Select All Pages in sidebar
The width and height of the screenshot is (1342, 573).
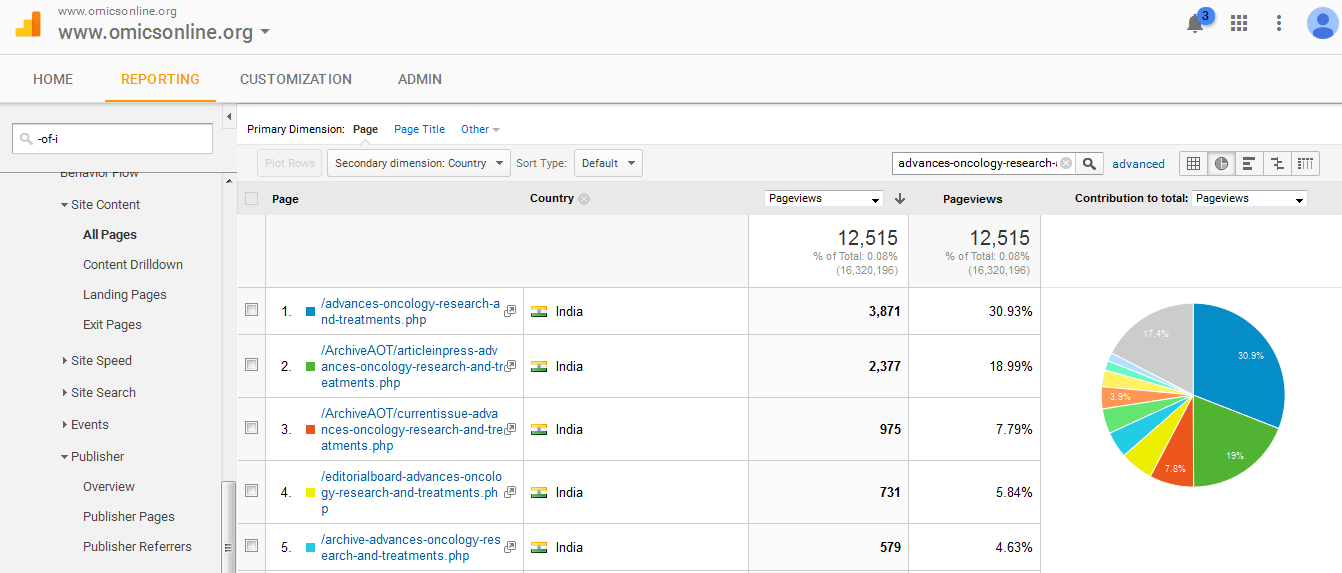coord(110,234)
